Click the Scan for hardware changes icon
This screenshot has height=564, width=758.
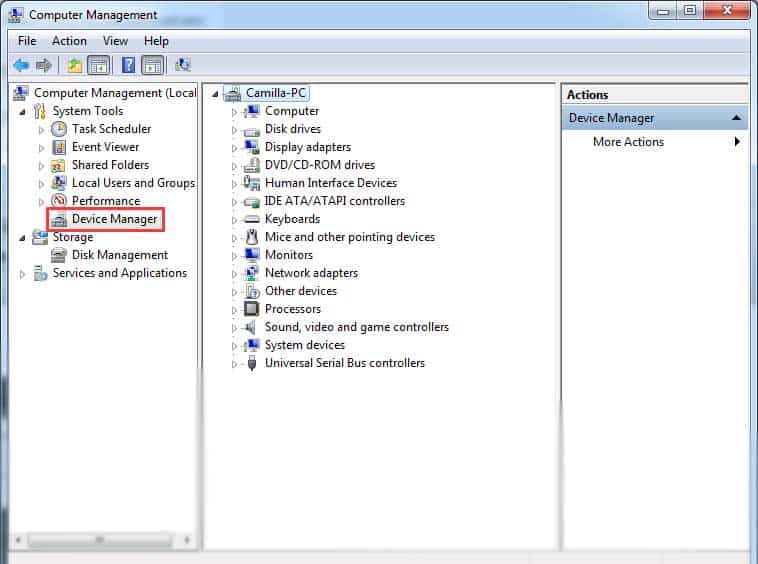click(183, 65)
